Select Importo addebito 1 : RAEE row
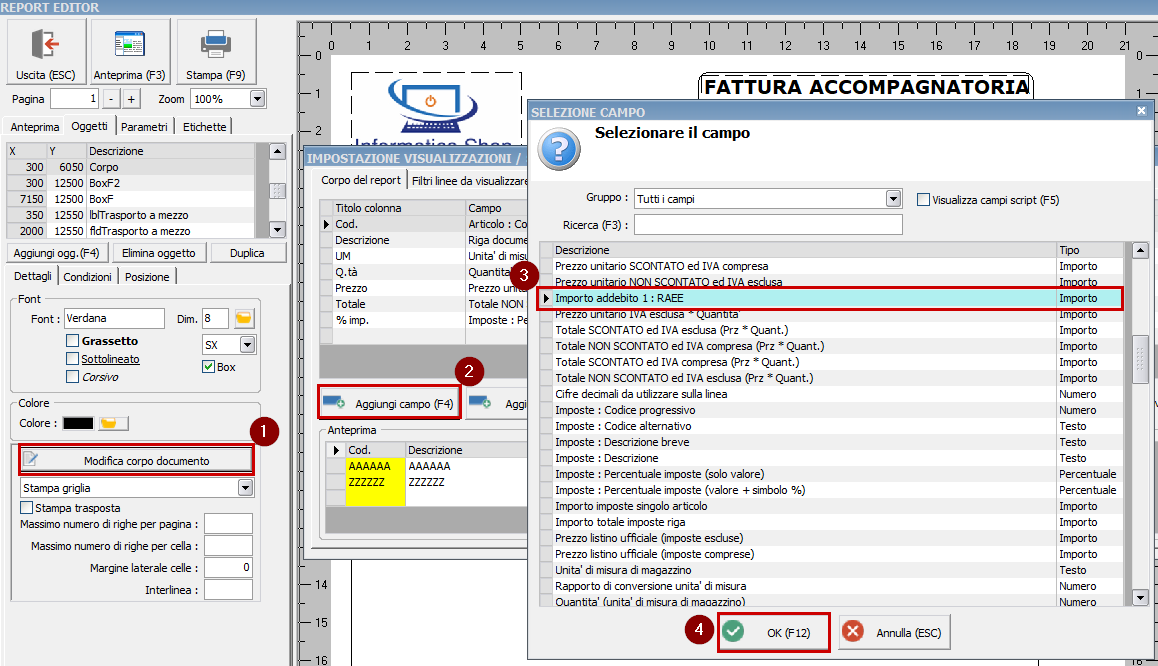 click(x=830, y=298)
